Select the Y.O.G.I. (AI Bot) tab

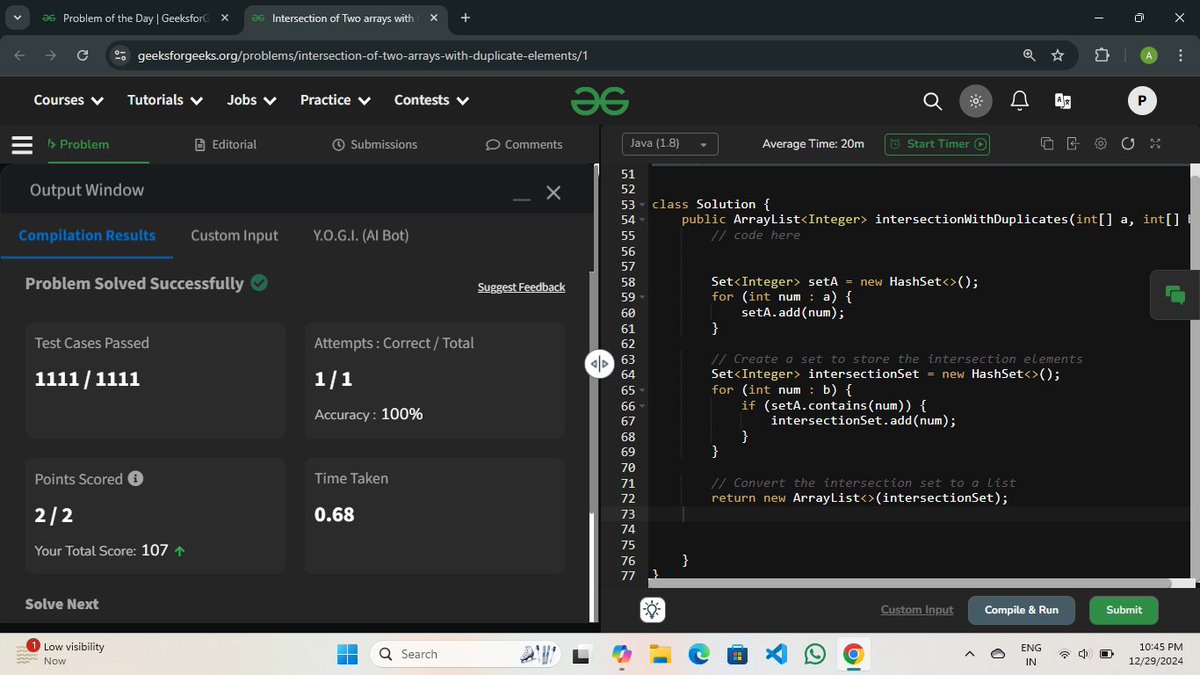pos(361,235)
